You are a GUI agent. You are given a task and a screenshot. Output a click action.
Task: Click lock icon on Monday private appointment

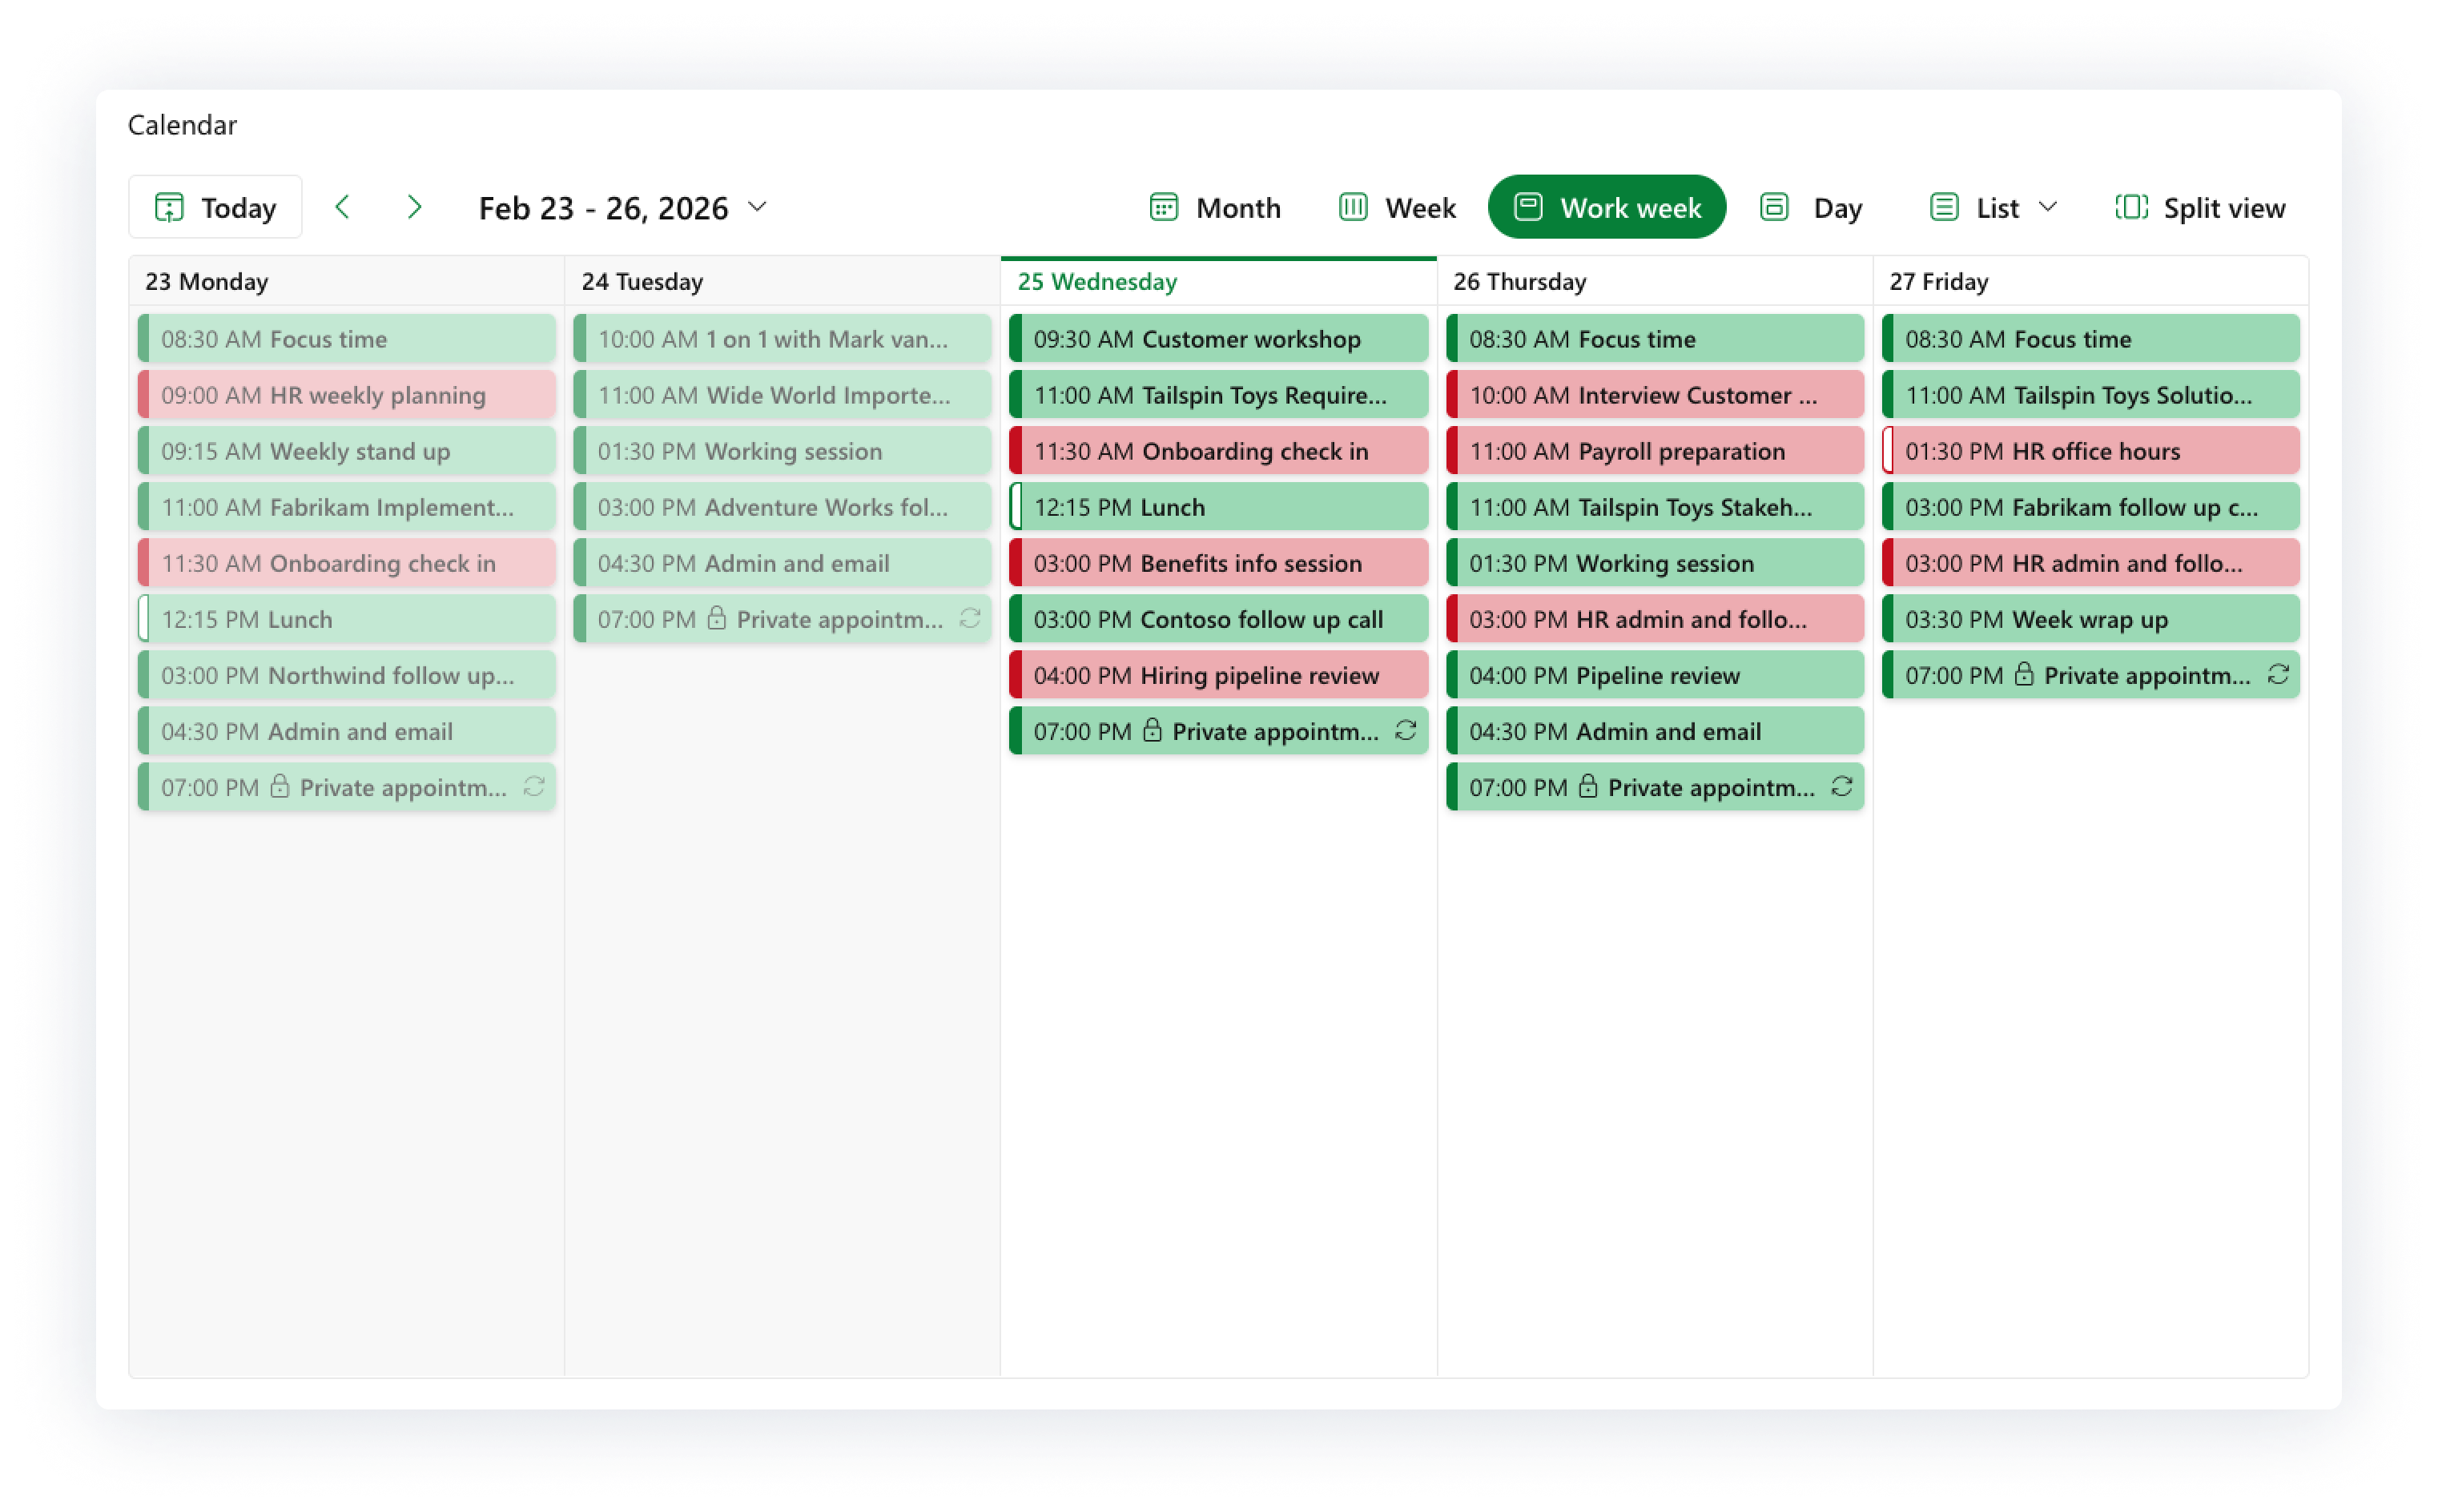point(280,787)
